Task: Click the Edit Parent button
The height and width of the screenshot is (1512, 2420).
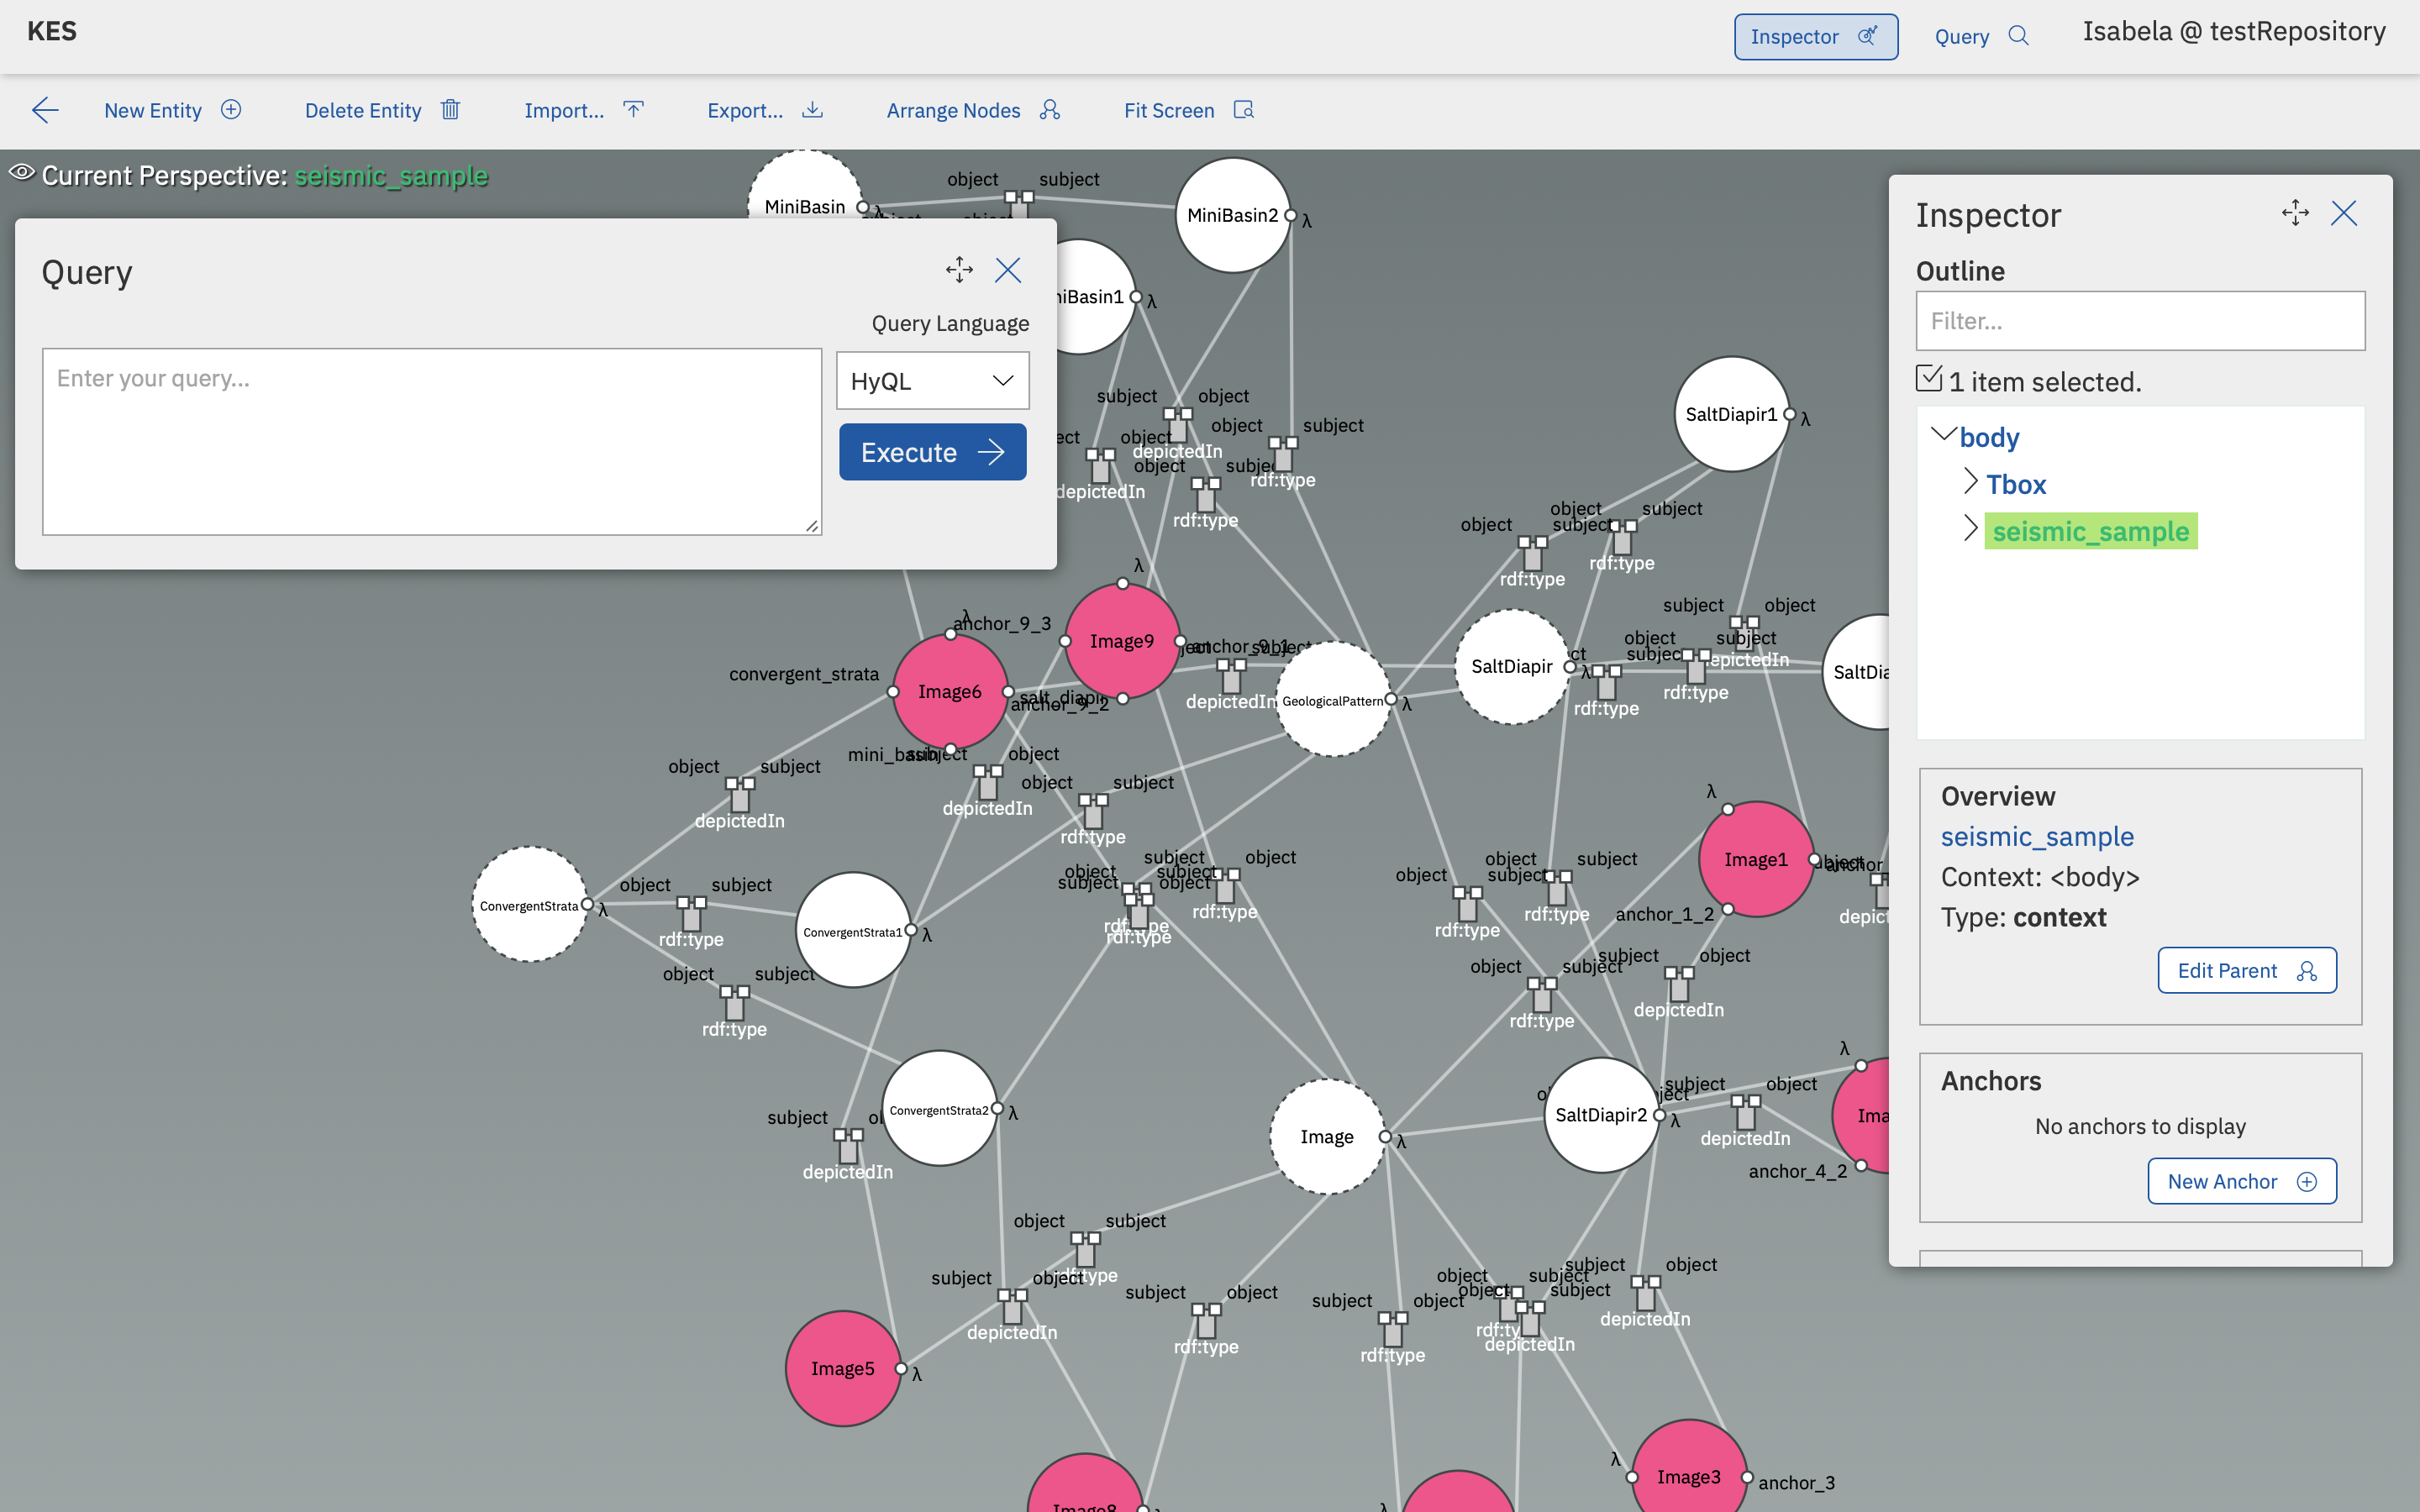Action: tap(2246, 971)
